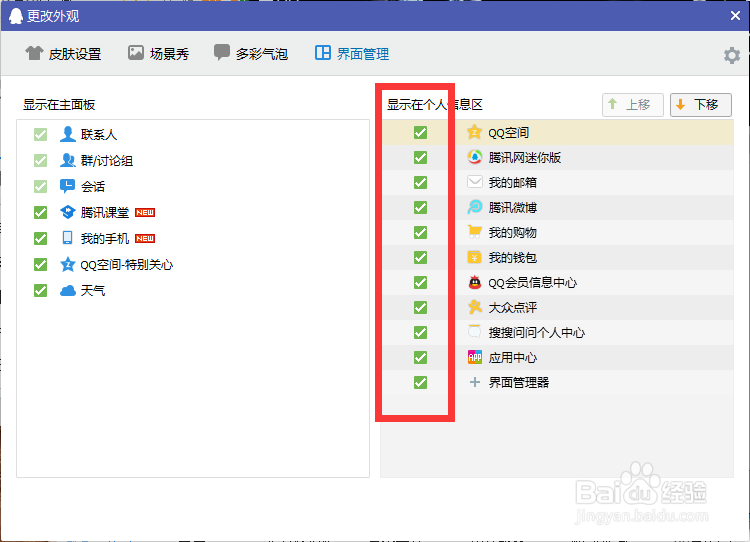Click the 我的手机 phone icon
The image size is (750, 542).
coord(67,238)
